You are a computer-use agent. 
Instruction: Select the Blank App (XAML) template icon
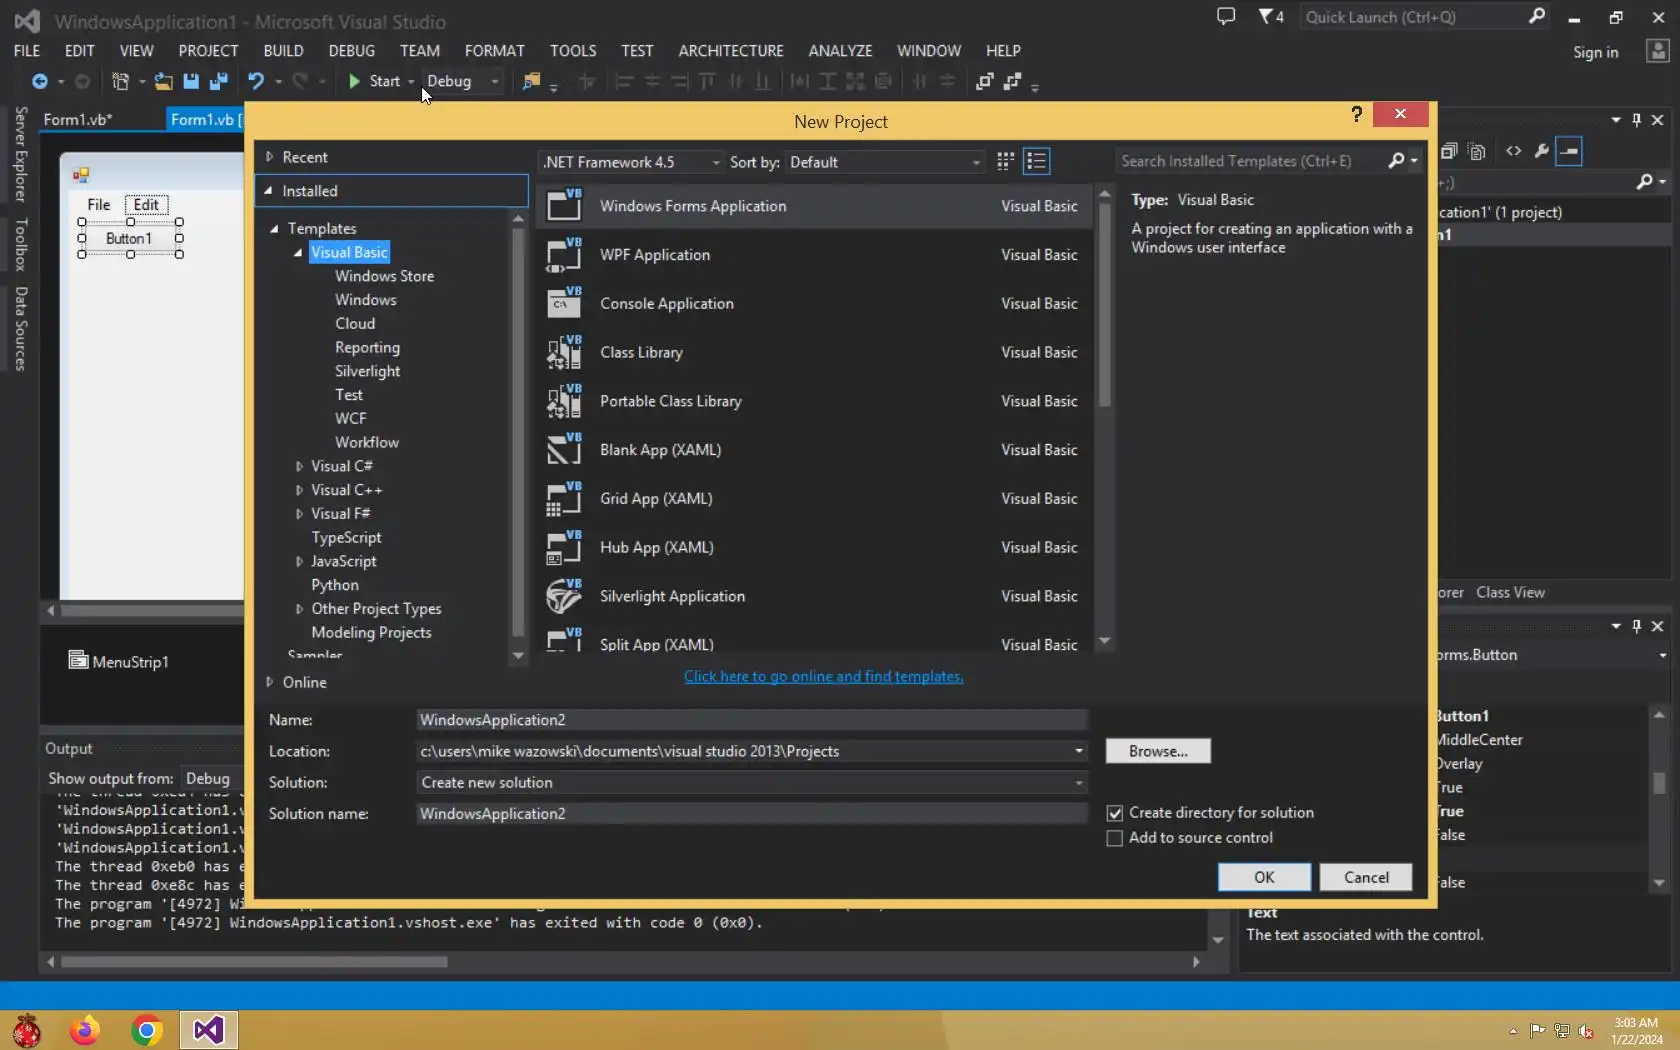564,450
